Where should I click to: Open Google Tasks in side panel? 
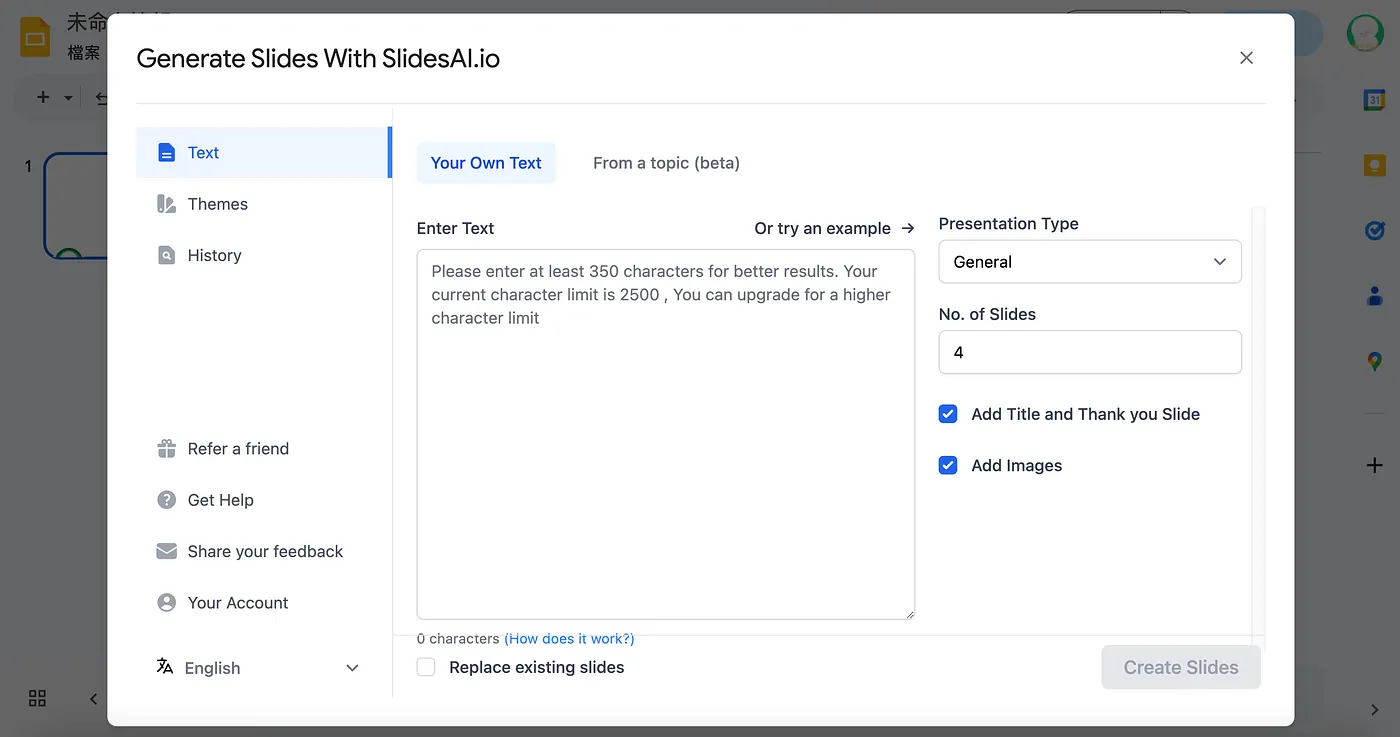(x=1374, y=231)
